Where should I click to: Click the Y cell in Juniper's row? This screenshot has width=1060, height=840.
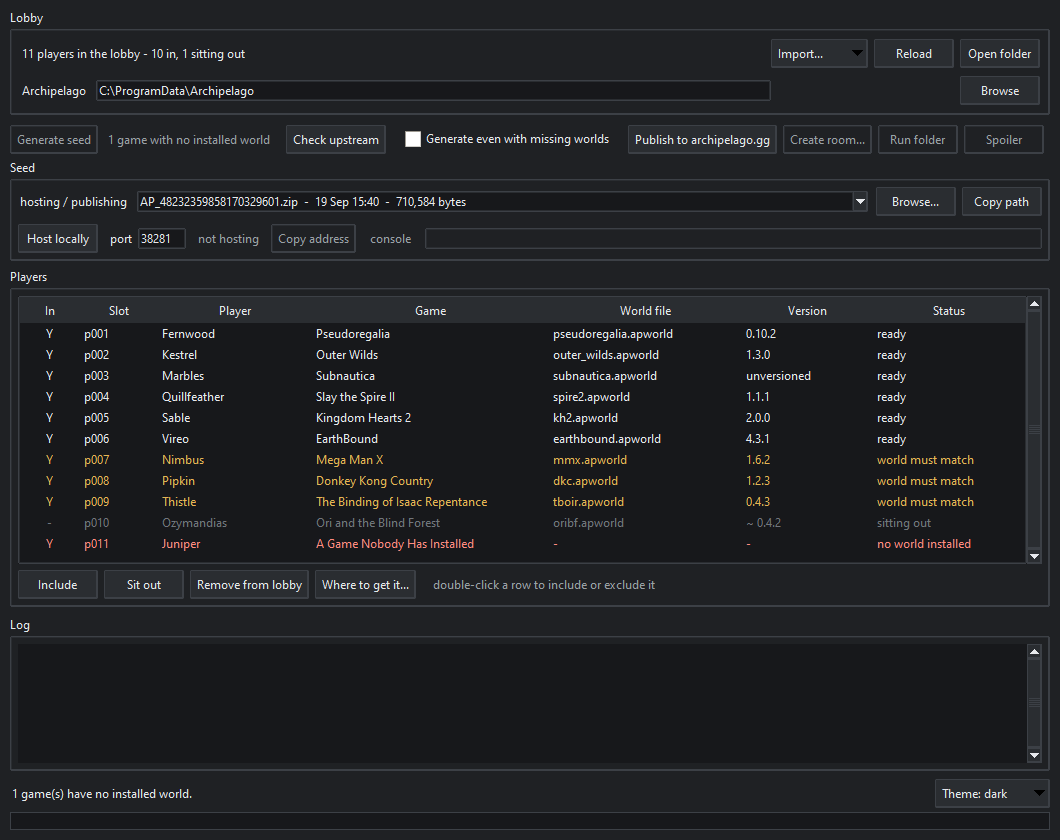click(49, 543)
